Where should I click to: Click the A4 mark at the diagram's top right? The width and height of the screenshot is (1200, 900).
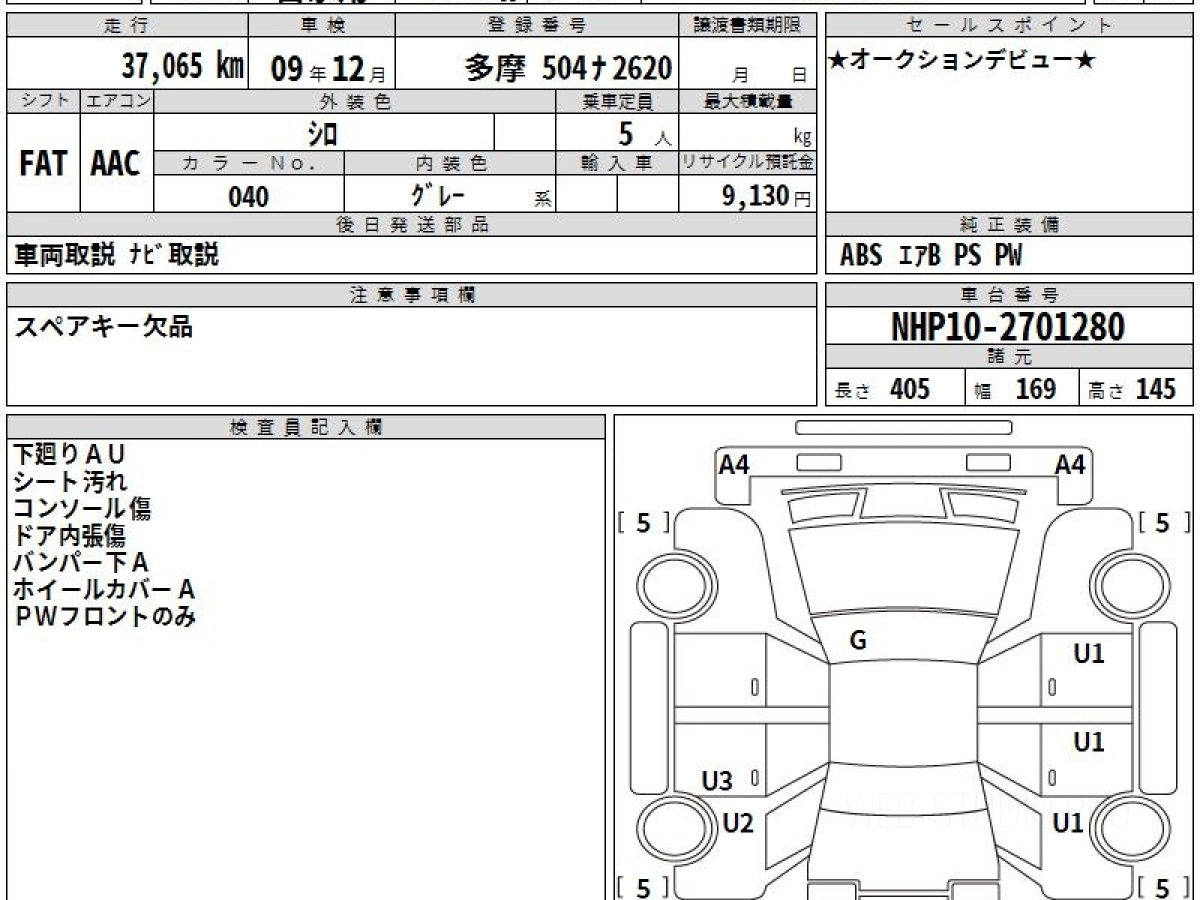[x=1070, y=465]
